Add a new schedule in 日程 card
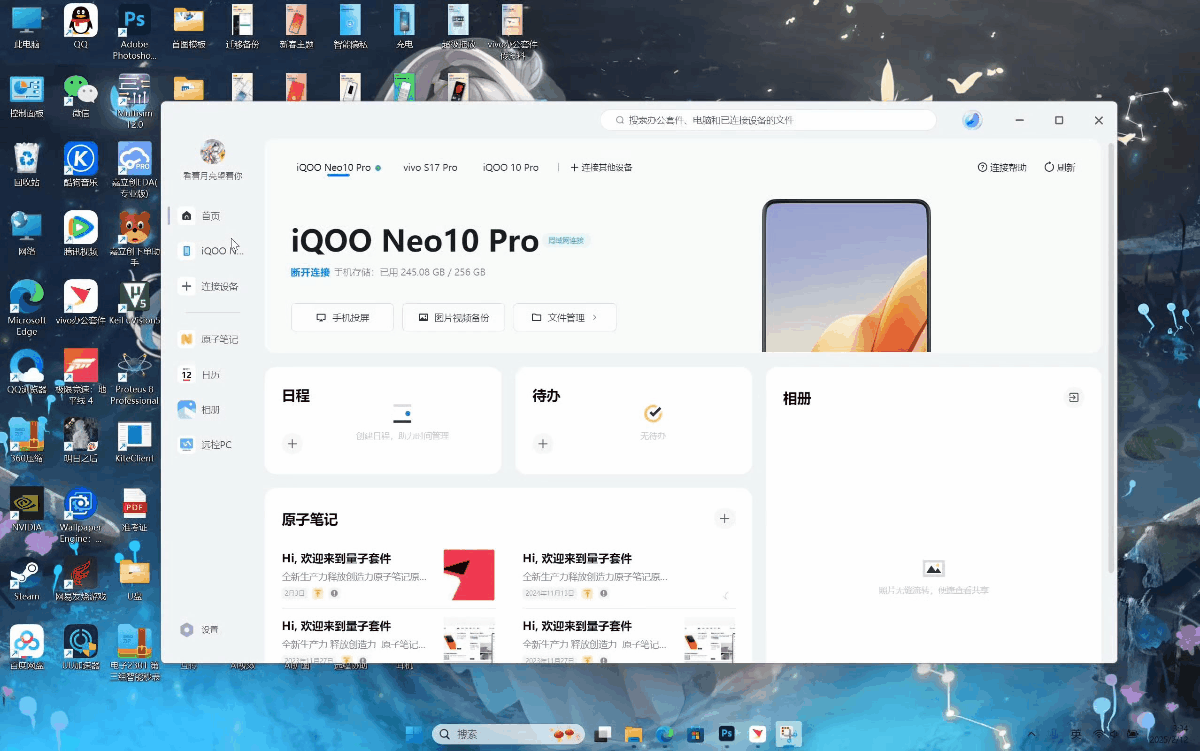The image size is (1200, 751). (x=292, y=443)
